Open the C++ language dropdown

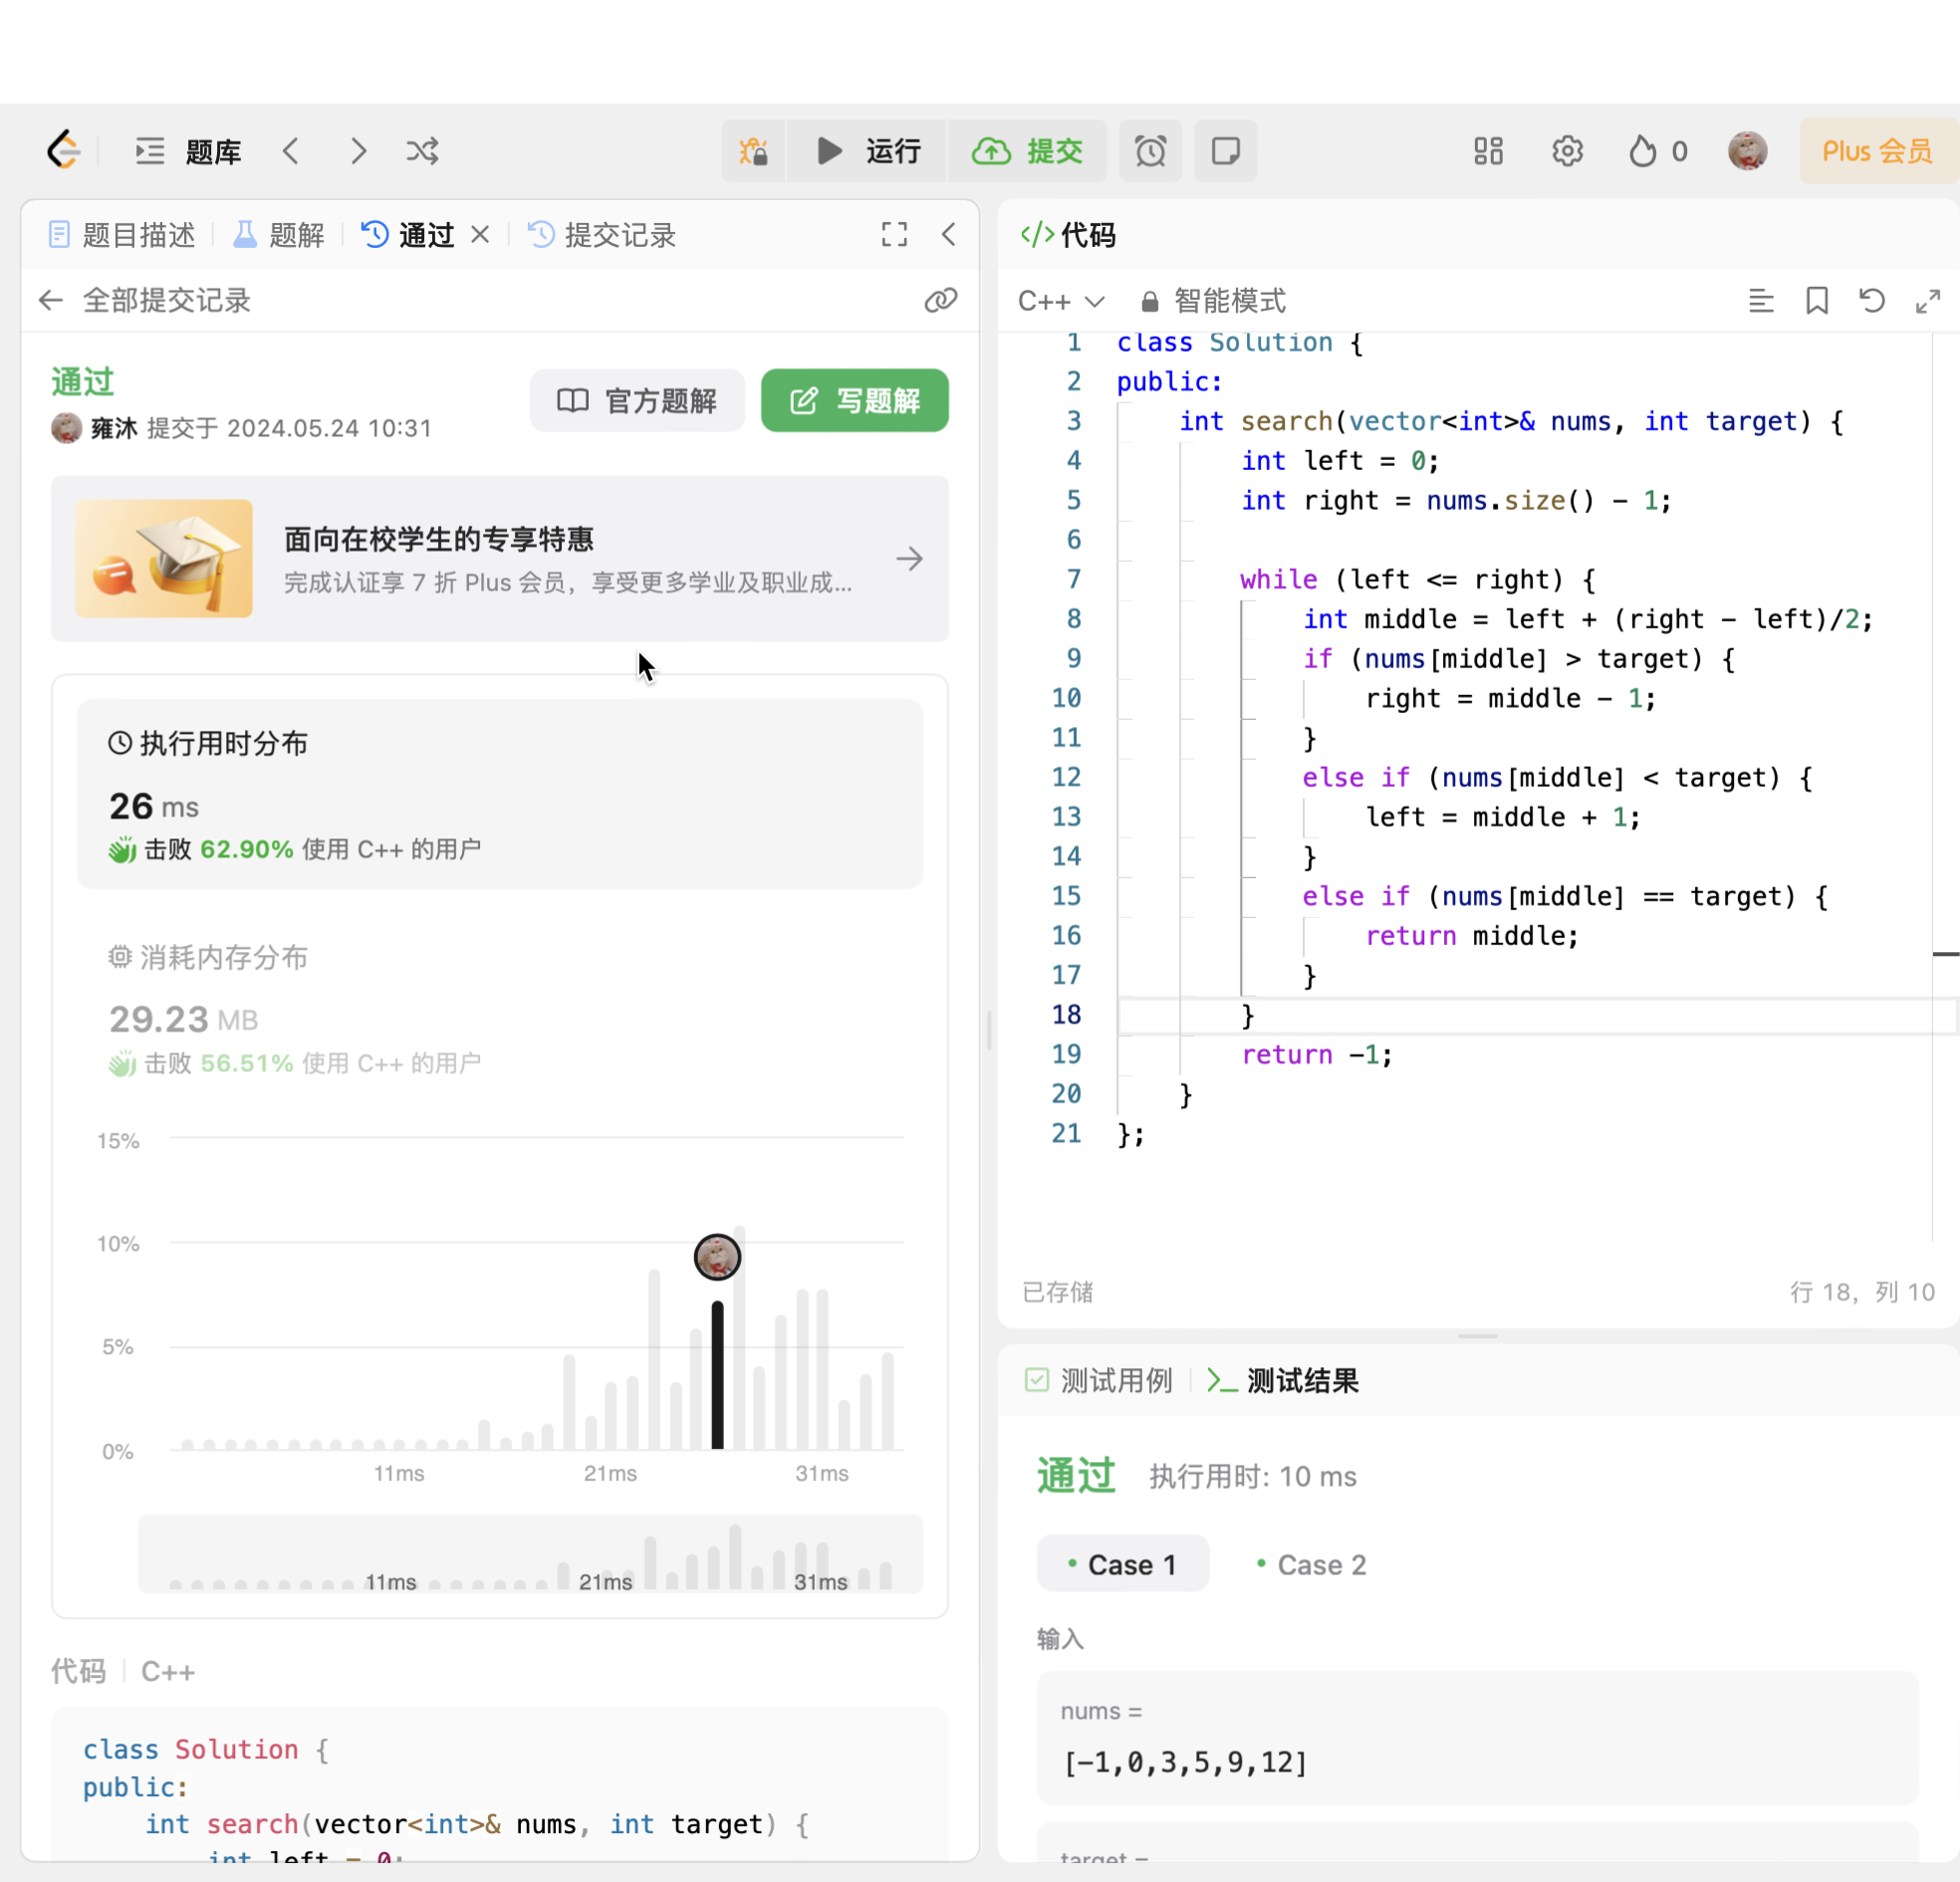[x=1060, y=300]
